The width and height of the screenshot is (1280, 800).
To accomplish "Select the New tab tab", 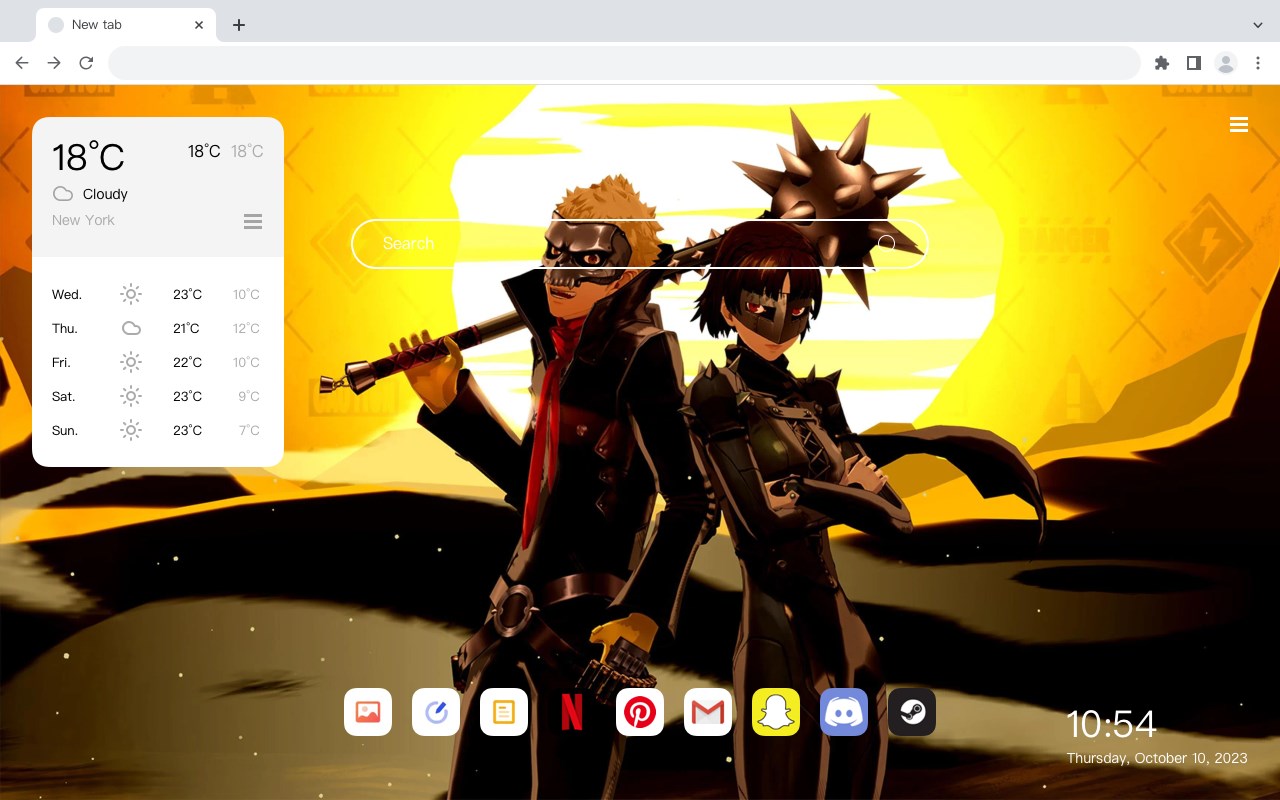I will pos(126,25).
